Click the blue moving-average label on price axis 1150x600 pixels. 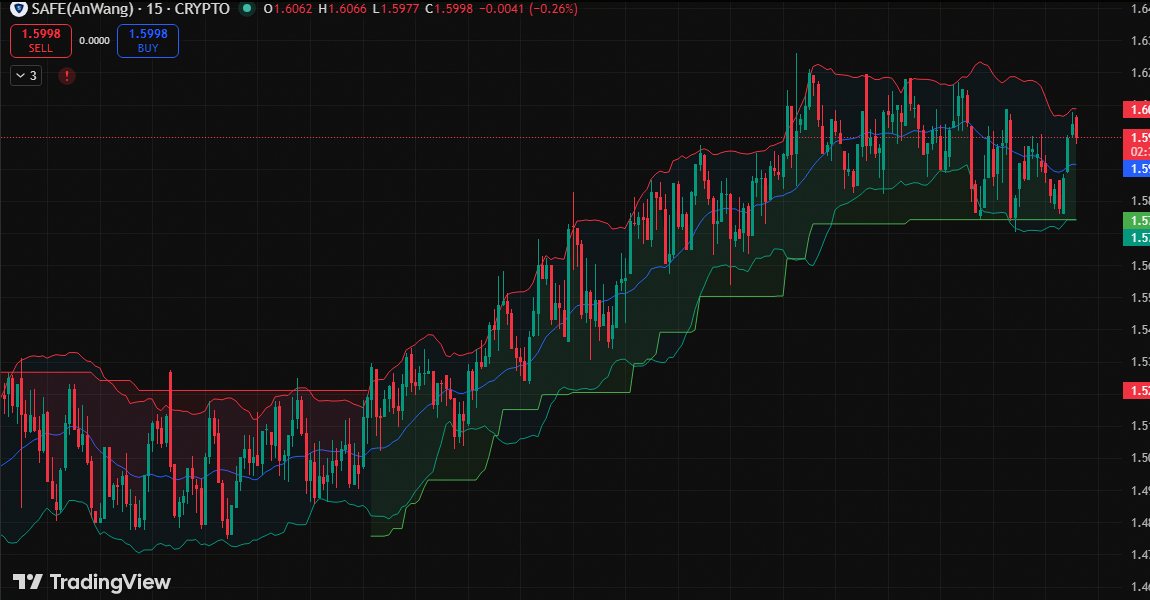(x=1137, y=169)
